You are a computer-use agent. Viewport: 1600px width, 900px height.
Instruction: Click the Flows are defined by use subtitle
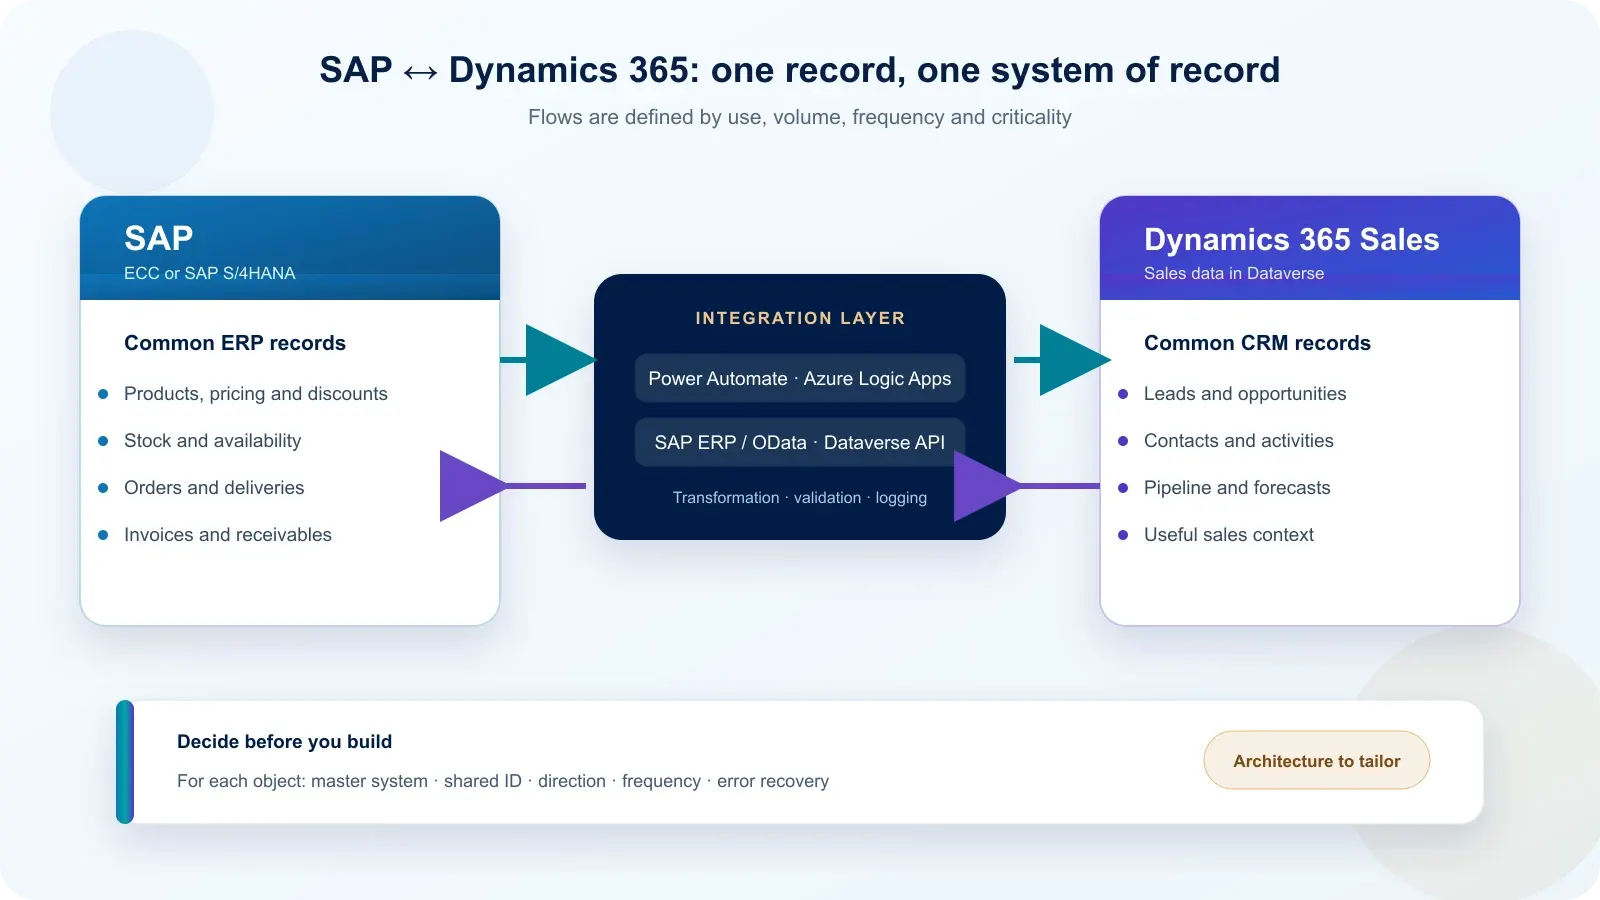coord(800,117)
